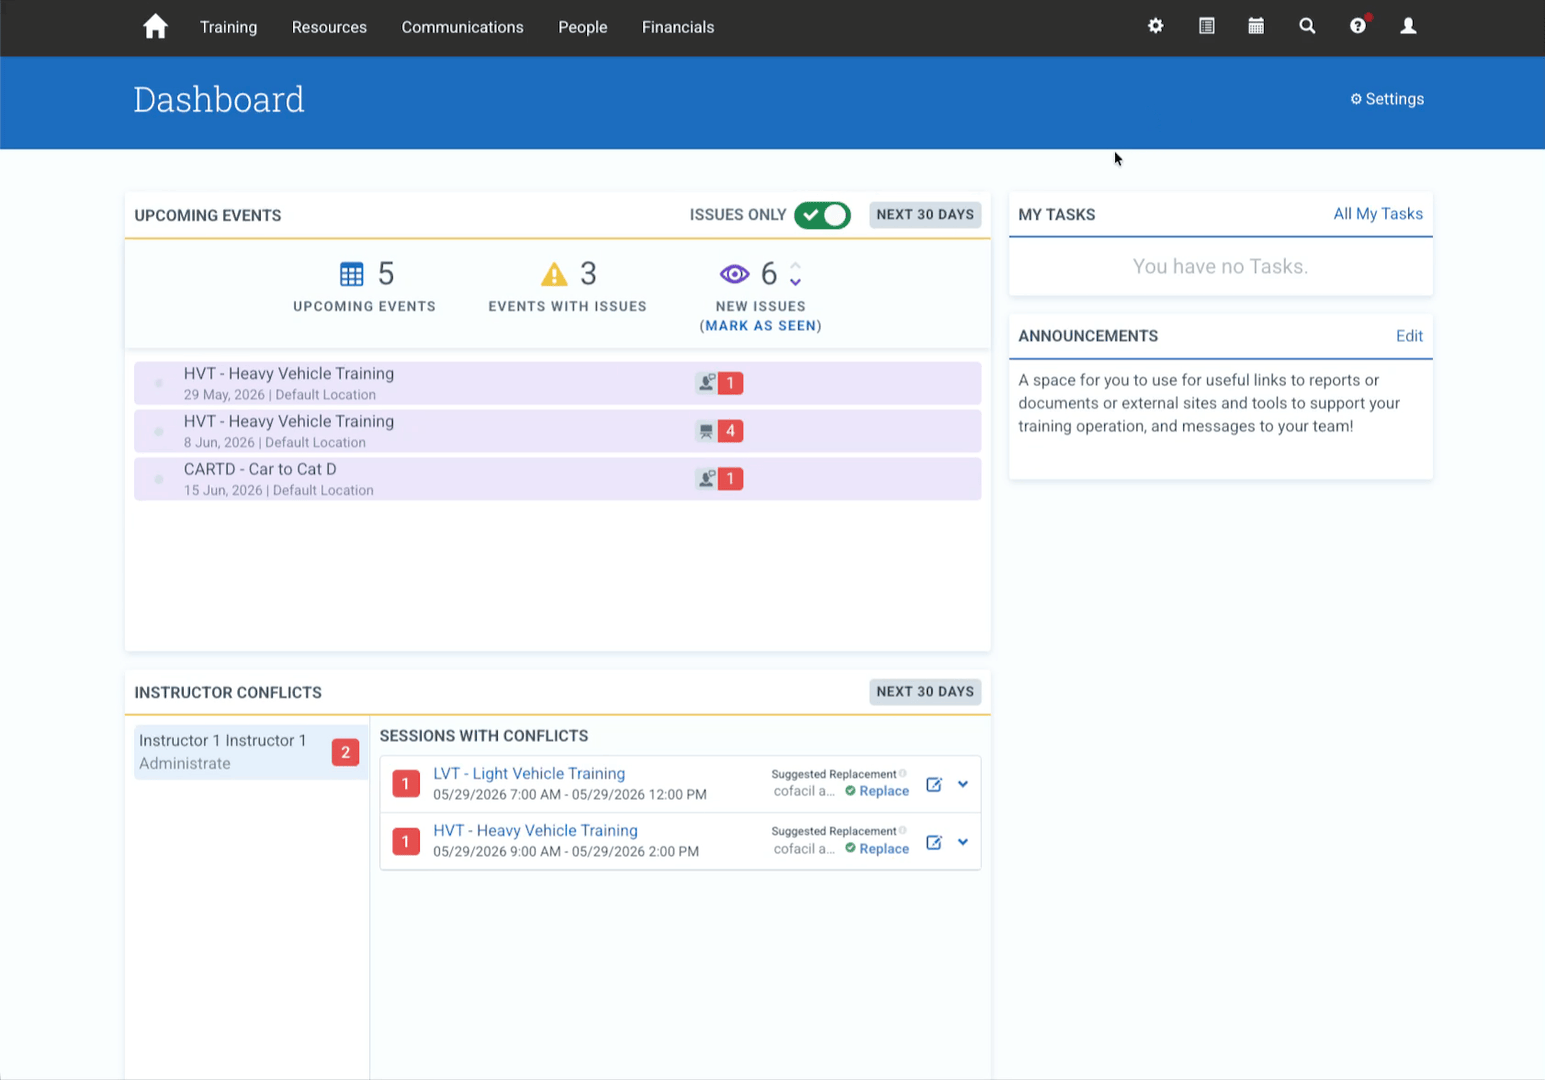Step new issues down with arrow
This screenshot has width=1545, height=1080.
796,282
